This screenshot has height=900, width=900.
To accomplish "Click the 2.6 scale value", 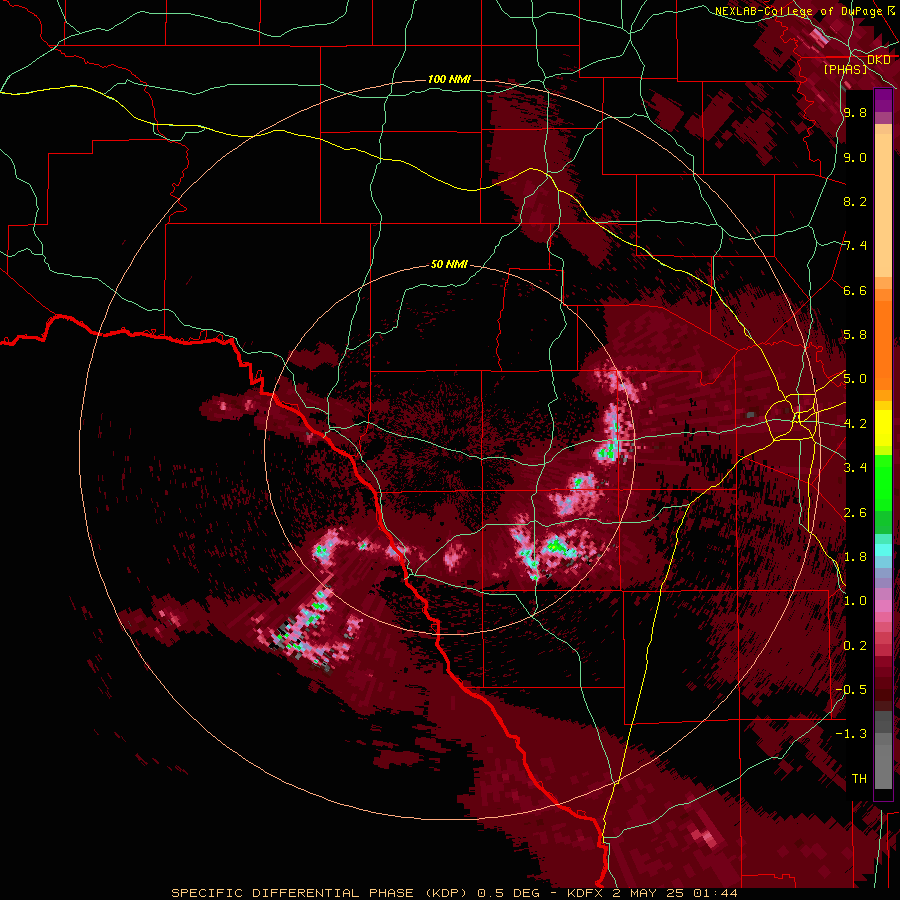I will [855, 513].
